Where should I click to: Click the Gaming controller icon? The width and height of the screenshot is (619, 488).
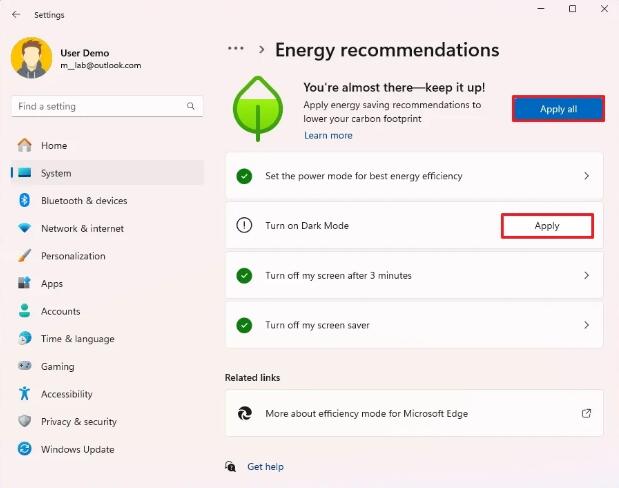[25, 367]
